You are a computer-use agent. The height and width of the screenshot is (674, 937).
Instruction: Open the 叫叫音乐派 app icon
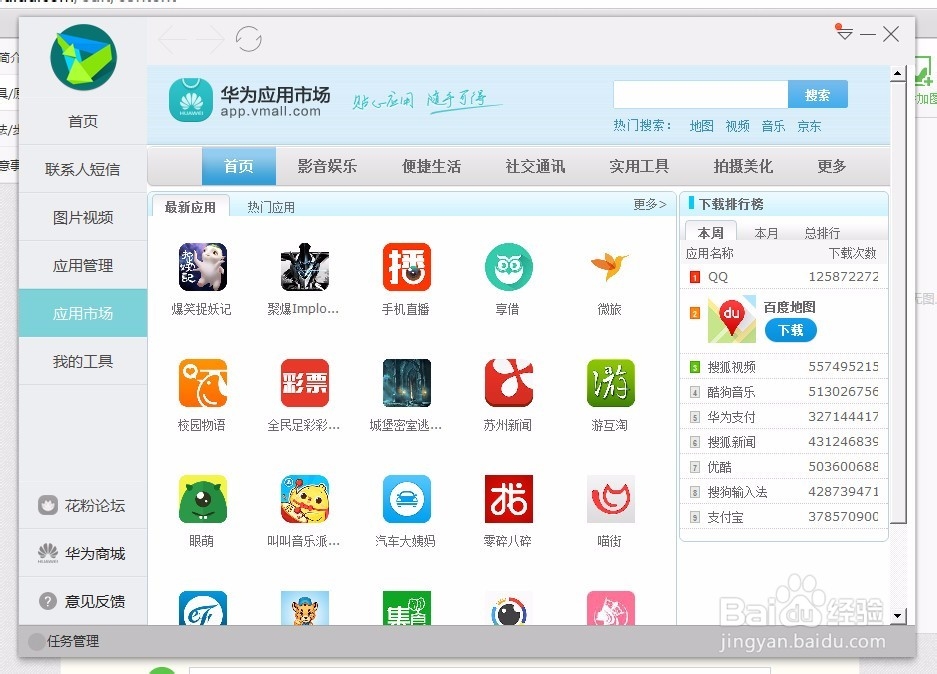(x=305, y=498)
